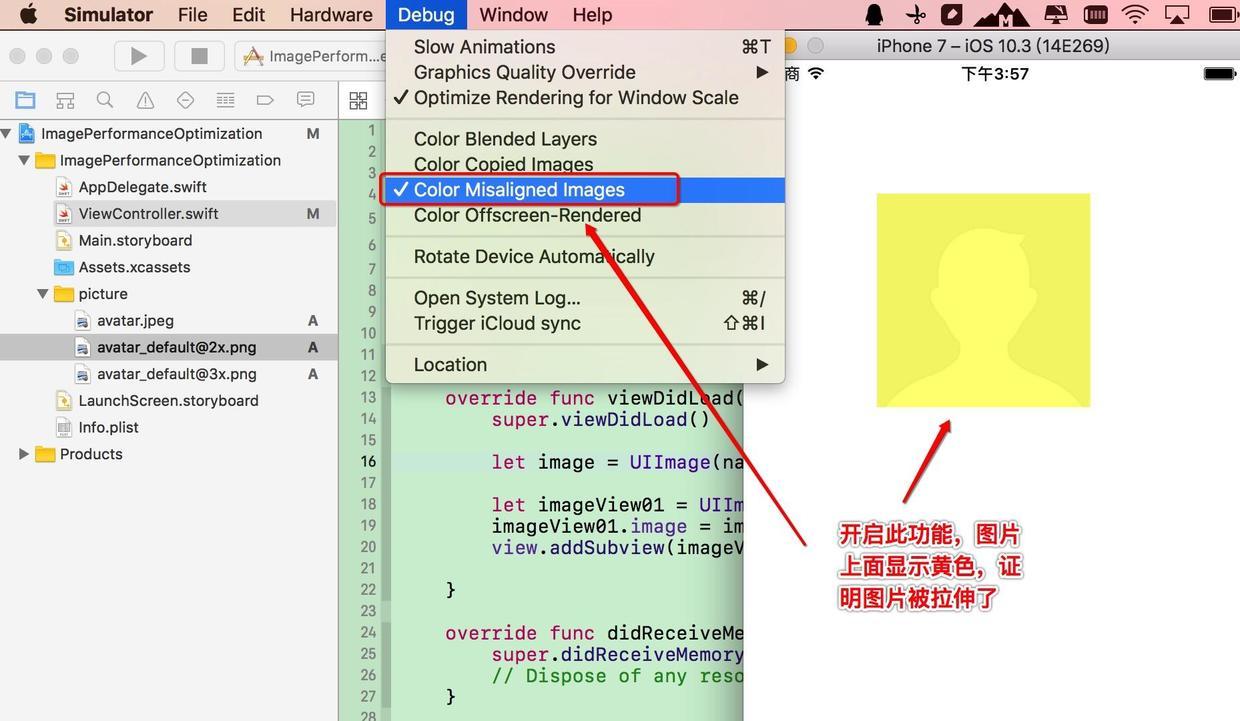1240x721 pixels.
Task: Select AppDelegate.swift in the navigator
Action: click(142, 187)
